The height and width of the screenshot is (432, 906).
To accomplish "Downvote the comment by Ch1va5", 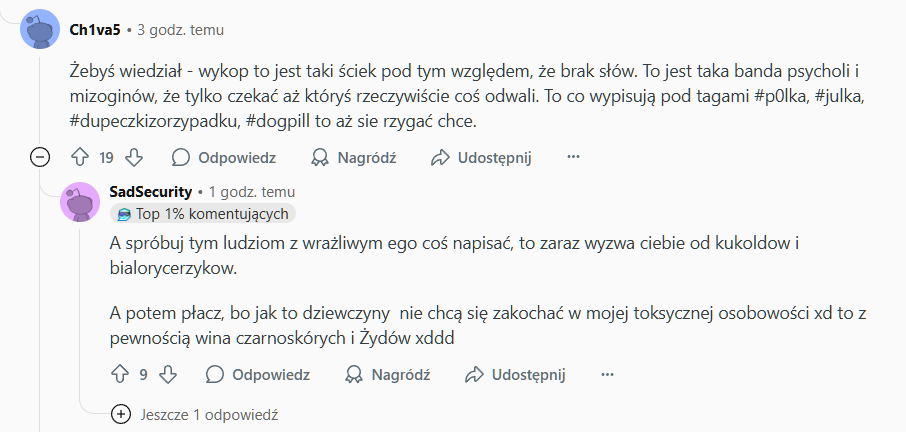I will coord(134,157).
